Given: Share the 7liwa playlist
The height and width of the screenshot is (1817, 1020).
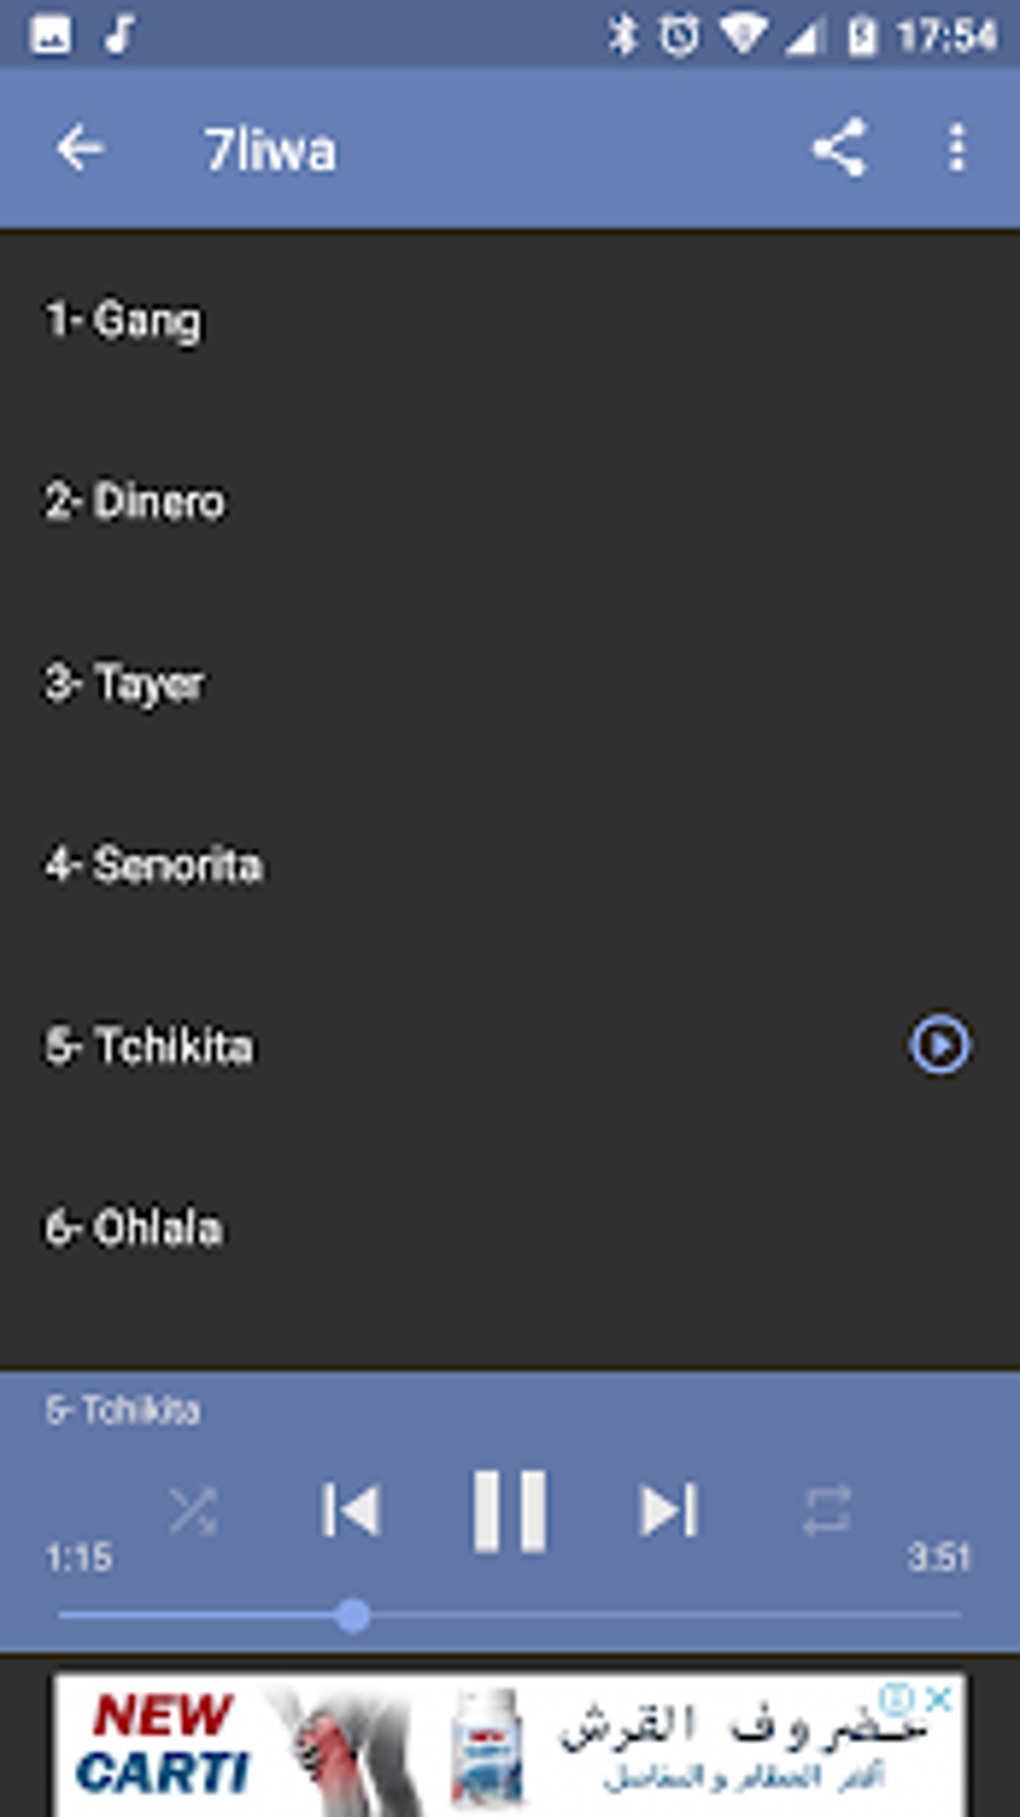Looking at the screenshot, I should pyautogui.click(x=838, y=149).
